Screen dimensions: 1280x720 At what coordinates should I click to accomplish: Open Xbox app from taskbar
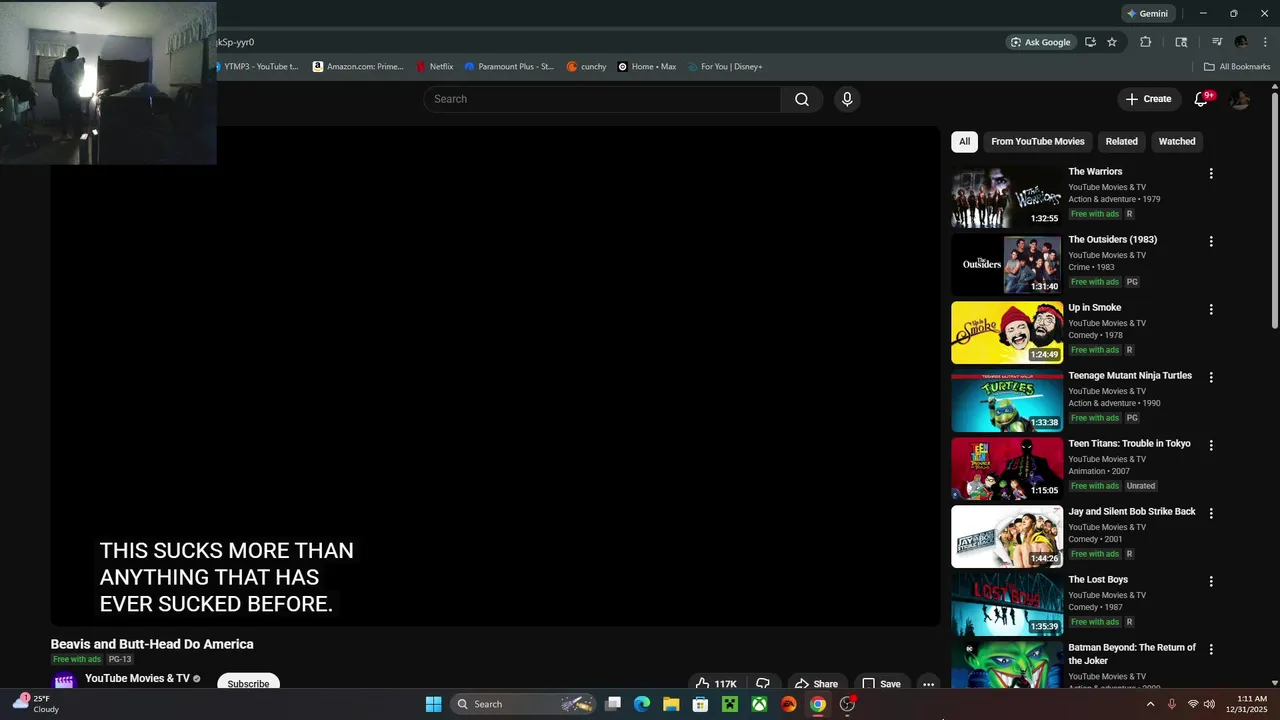(x=759, y=704)
